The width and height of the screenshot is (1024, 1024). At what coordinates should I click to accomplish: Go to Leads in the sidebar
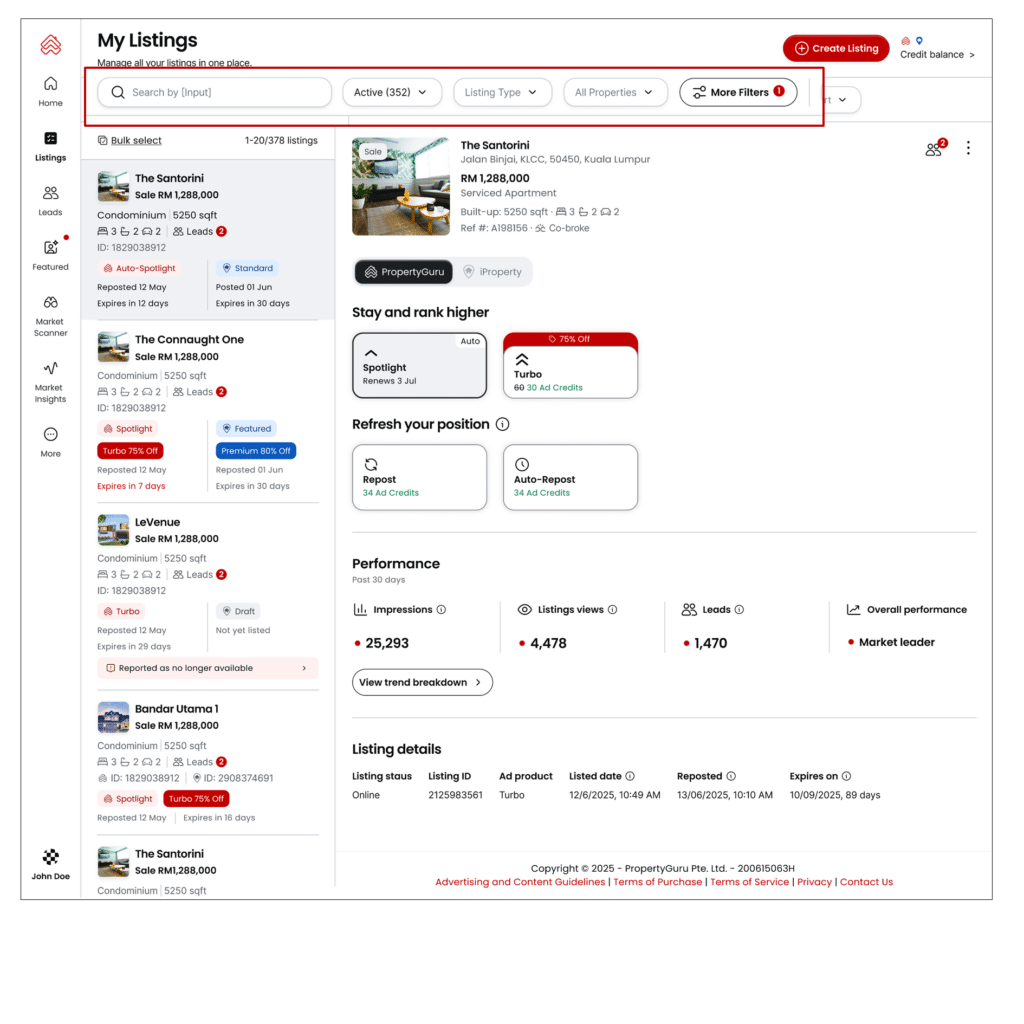(50, 200)
